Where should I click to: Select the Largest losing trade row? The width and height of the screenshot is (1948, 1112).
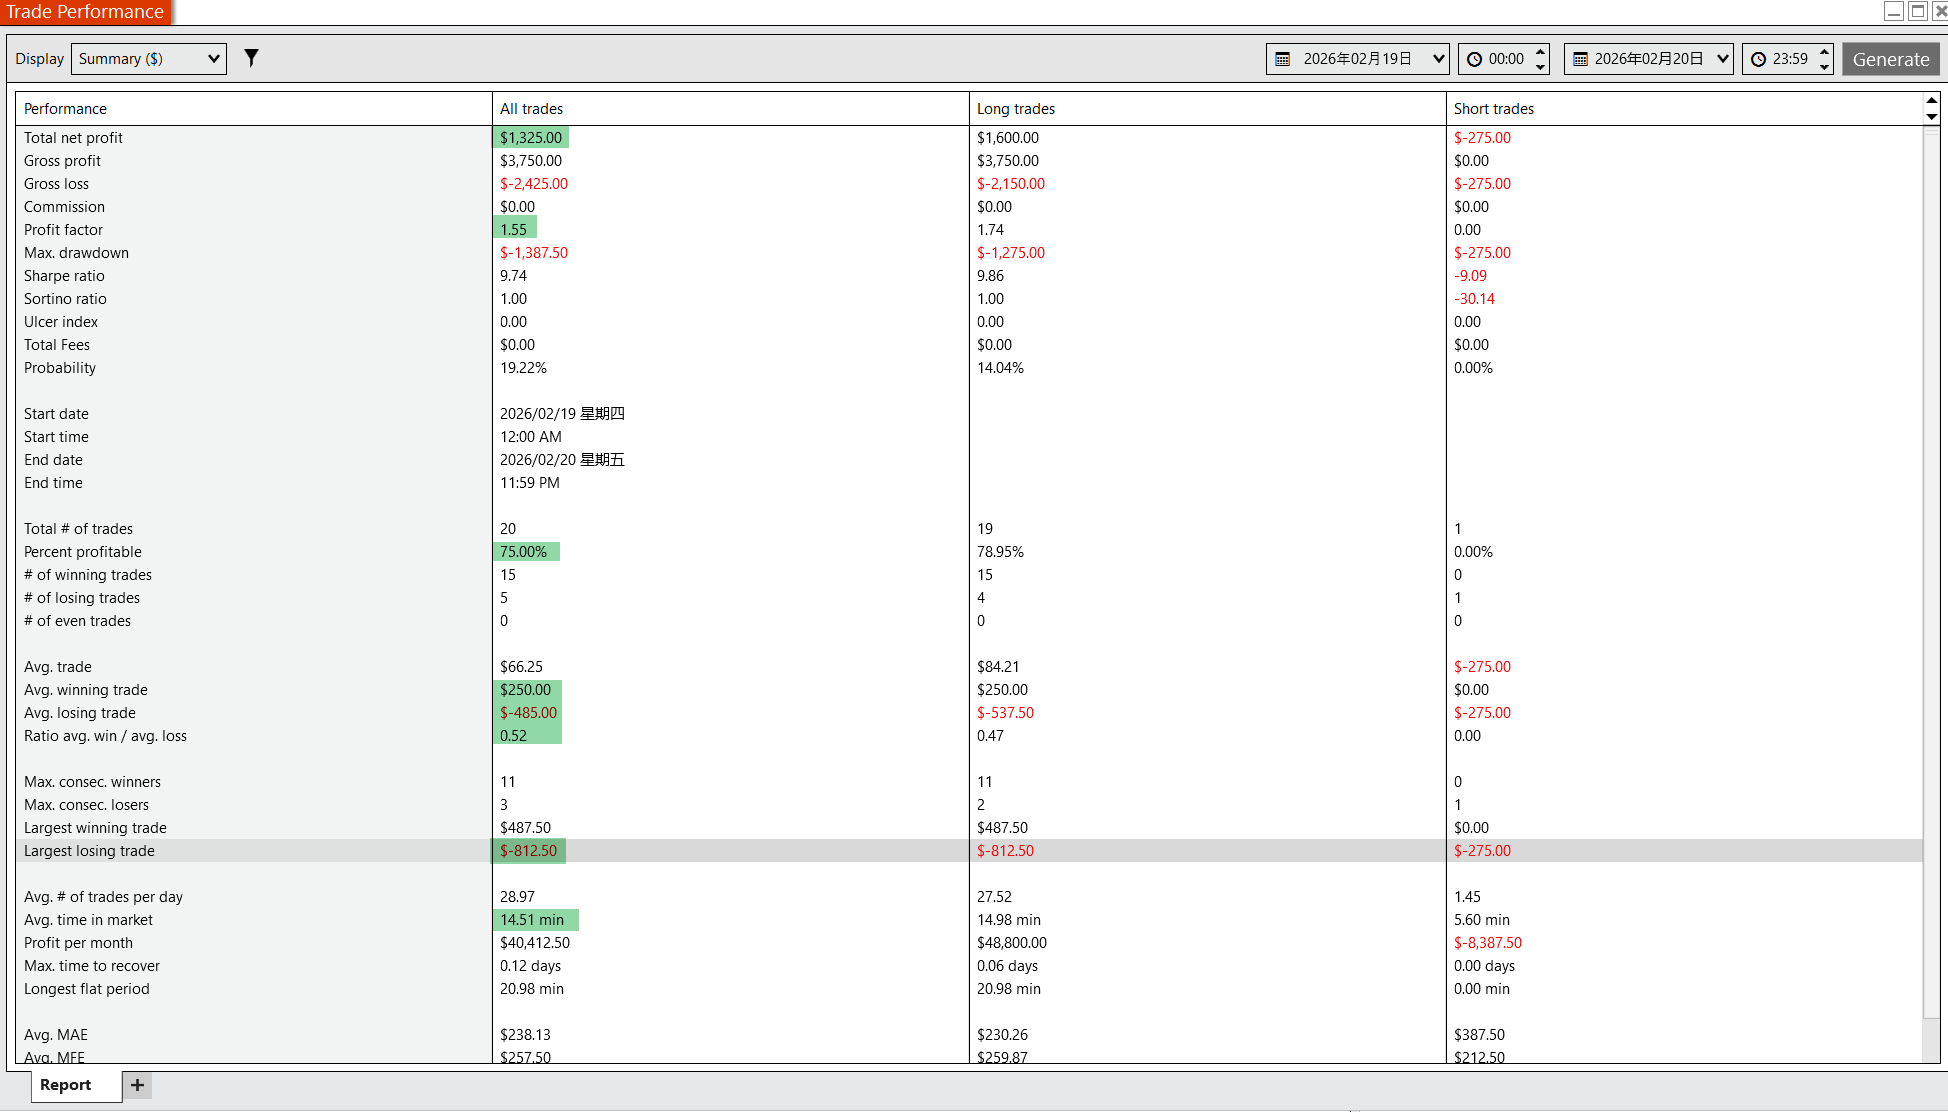click(x=89, y=851)
